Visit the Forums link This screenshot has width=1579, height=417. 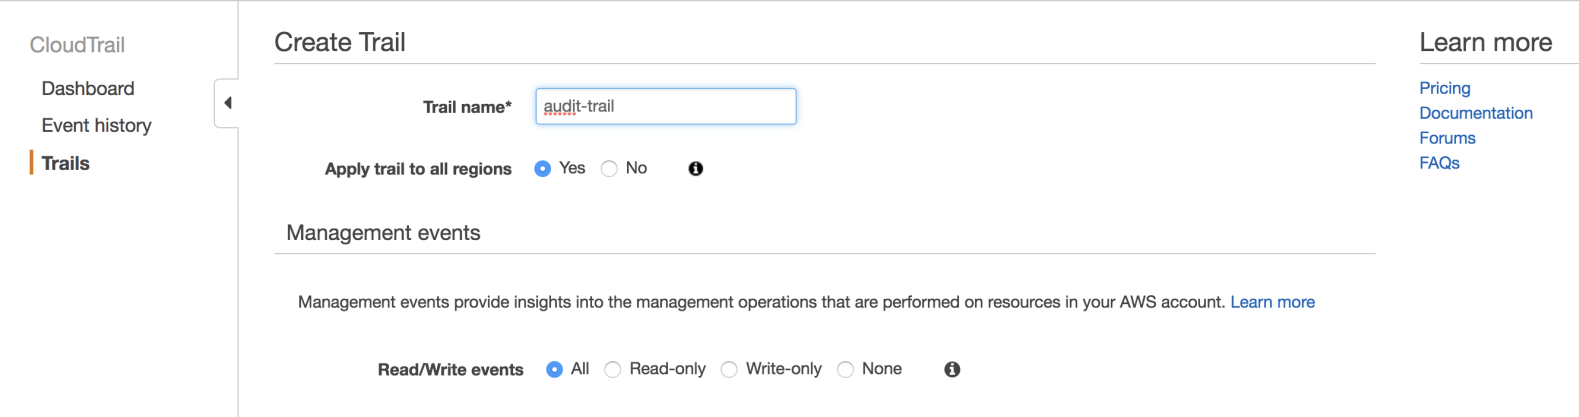tap(1447, 138)
